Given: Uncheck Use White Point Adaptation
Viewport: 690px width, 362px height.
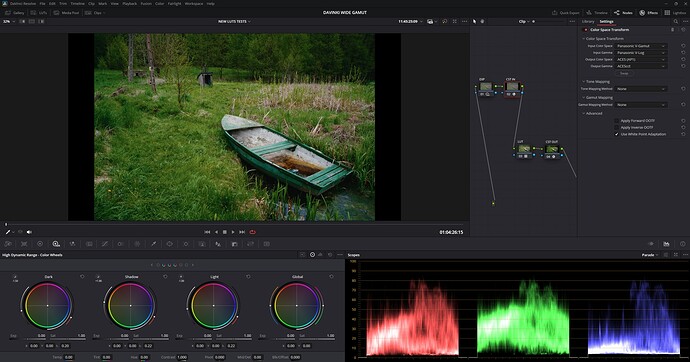Looking at the screenshot, I should pos(617,134).
